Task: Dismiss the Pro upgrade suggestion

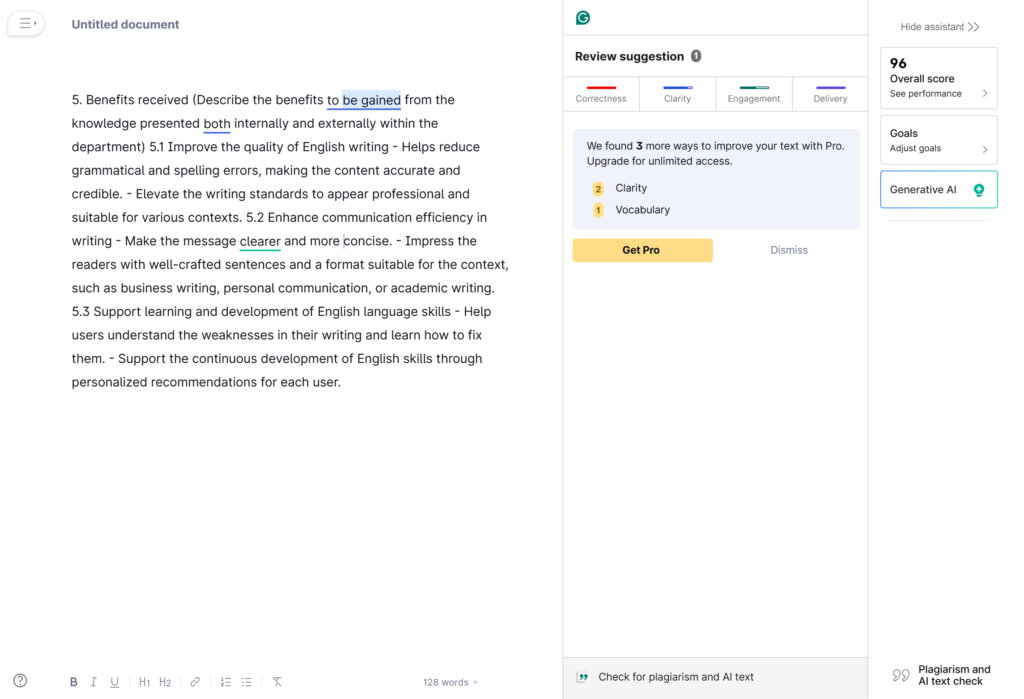Action: pyautogui.click(x=789, y=250)
